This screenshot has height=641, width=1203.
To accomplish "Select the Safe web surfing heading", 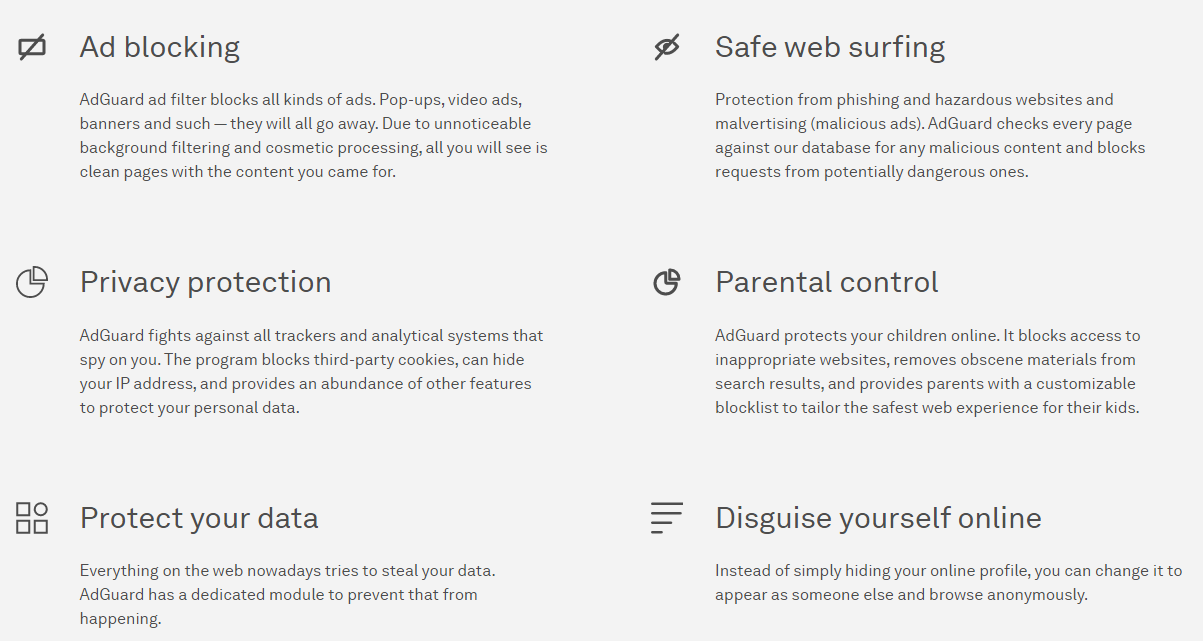I will click(830, 47).
